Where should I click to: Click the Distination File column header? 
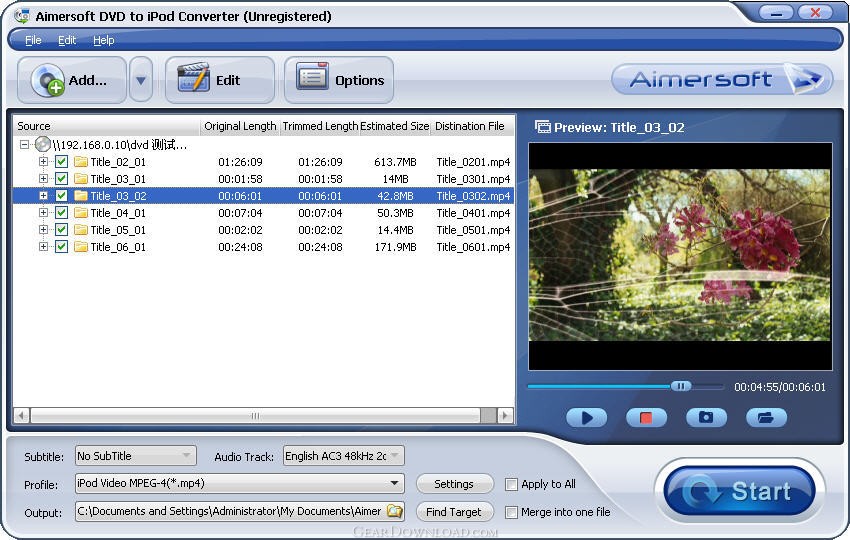[x=472, y=126]
